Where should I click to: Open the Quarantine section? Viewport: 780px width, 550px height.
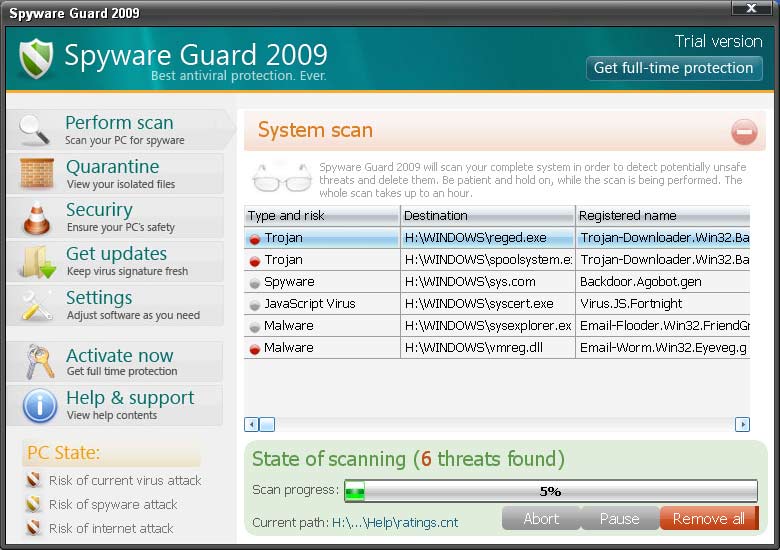[x=115, y=174]
